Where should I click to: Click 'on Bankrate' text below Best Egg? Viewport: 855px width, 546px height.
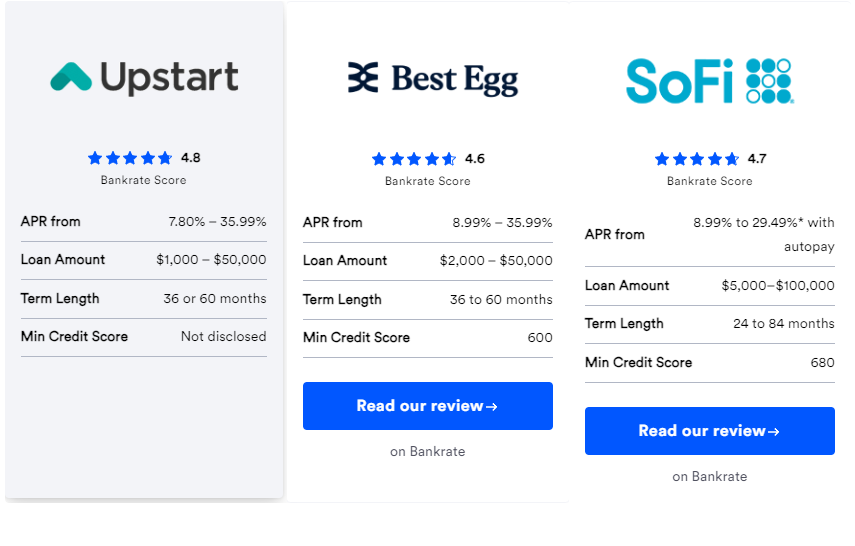tap(427, 452)
